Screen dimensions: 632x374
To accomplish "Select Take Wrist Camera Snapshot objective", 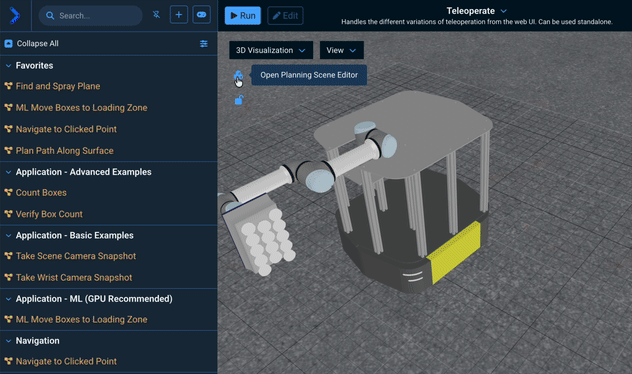I will point(74,278).
